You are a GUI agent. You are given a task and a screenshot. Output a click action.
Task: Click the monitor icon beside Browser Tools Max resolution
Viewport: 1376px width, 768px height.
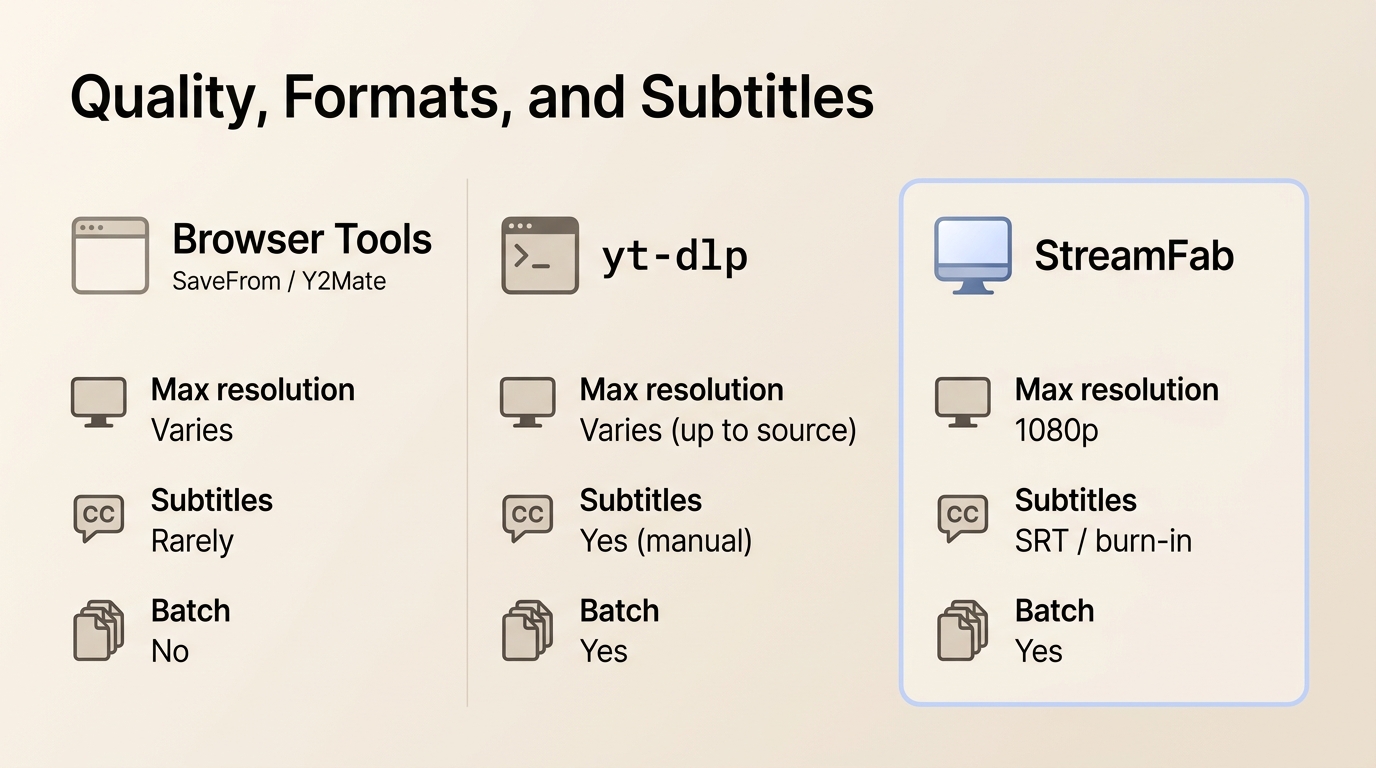click(x=99, y=403)
